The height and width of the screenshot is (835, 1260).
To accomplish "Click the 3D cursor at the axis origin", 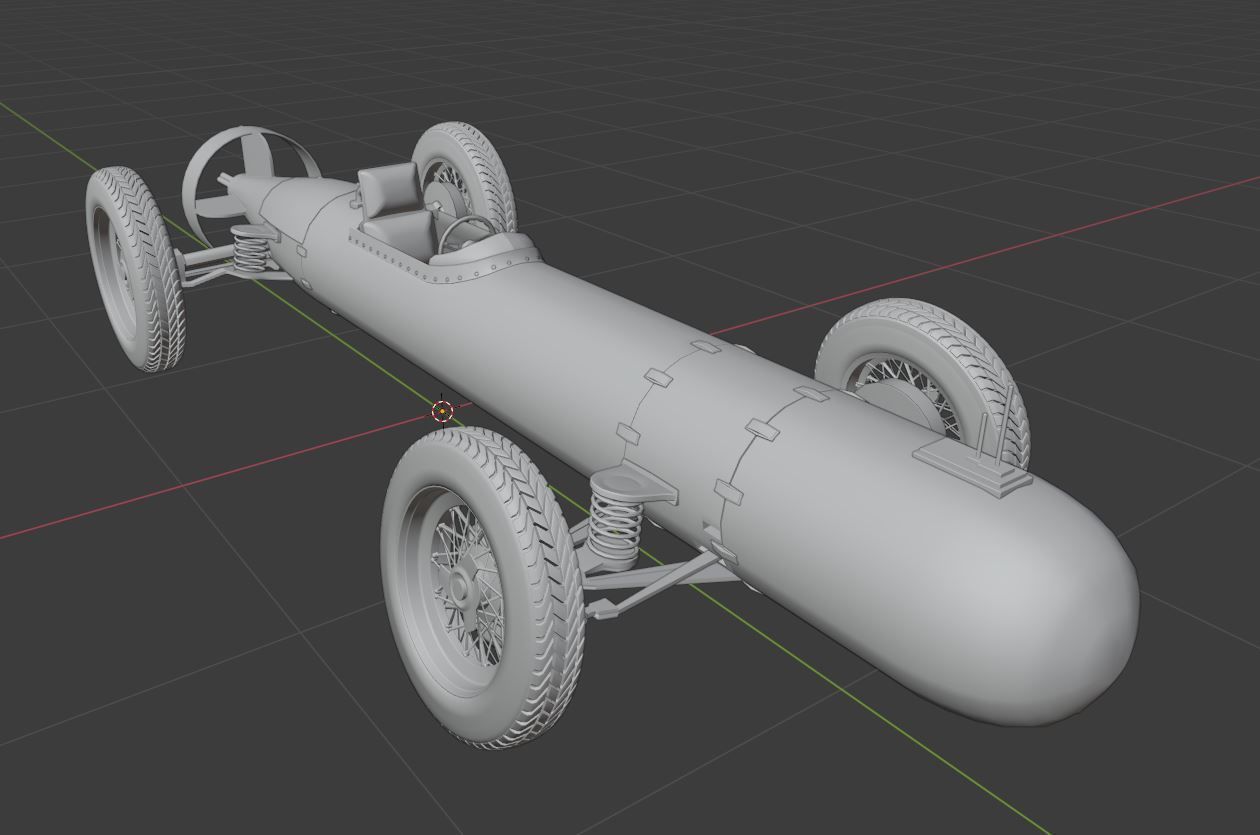I will tap(443, 410).
